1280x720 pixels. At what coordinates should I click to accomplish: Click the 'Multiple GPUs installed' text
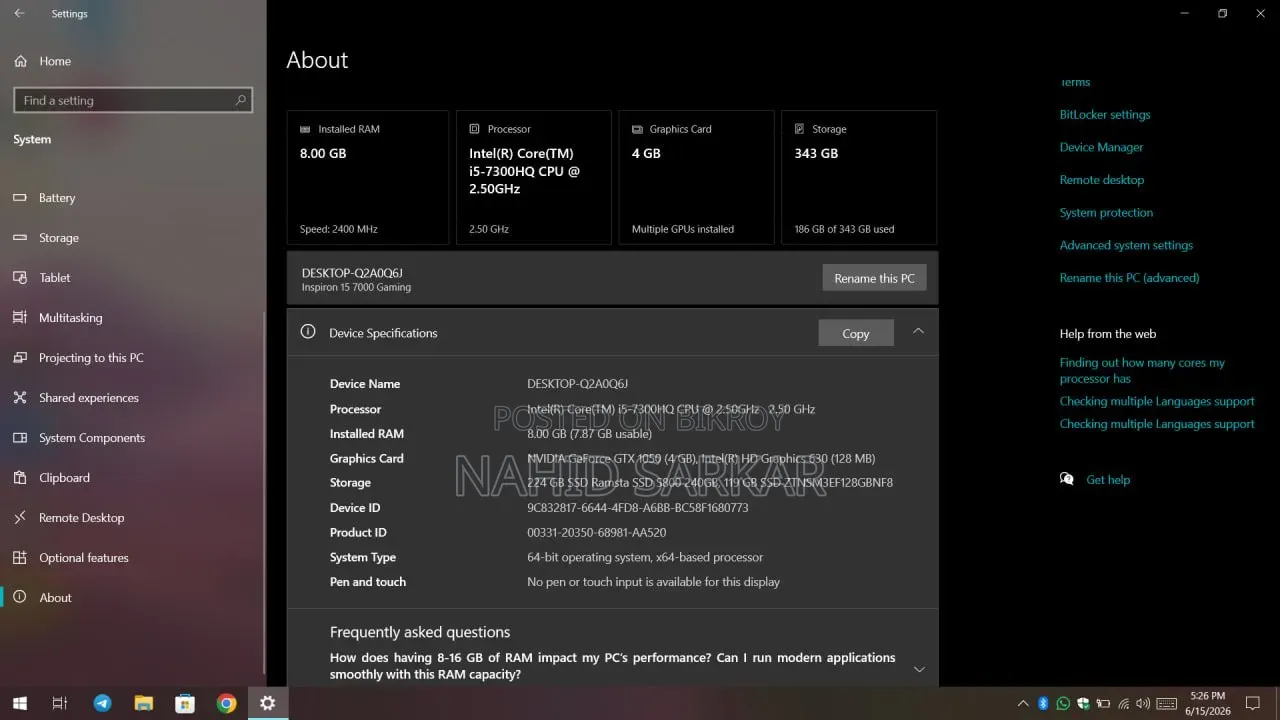683,229
